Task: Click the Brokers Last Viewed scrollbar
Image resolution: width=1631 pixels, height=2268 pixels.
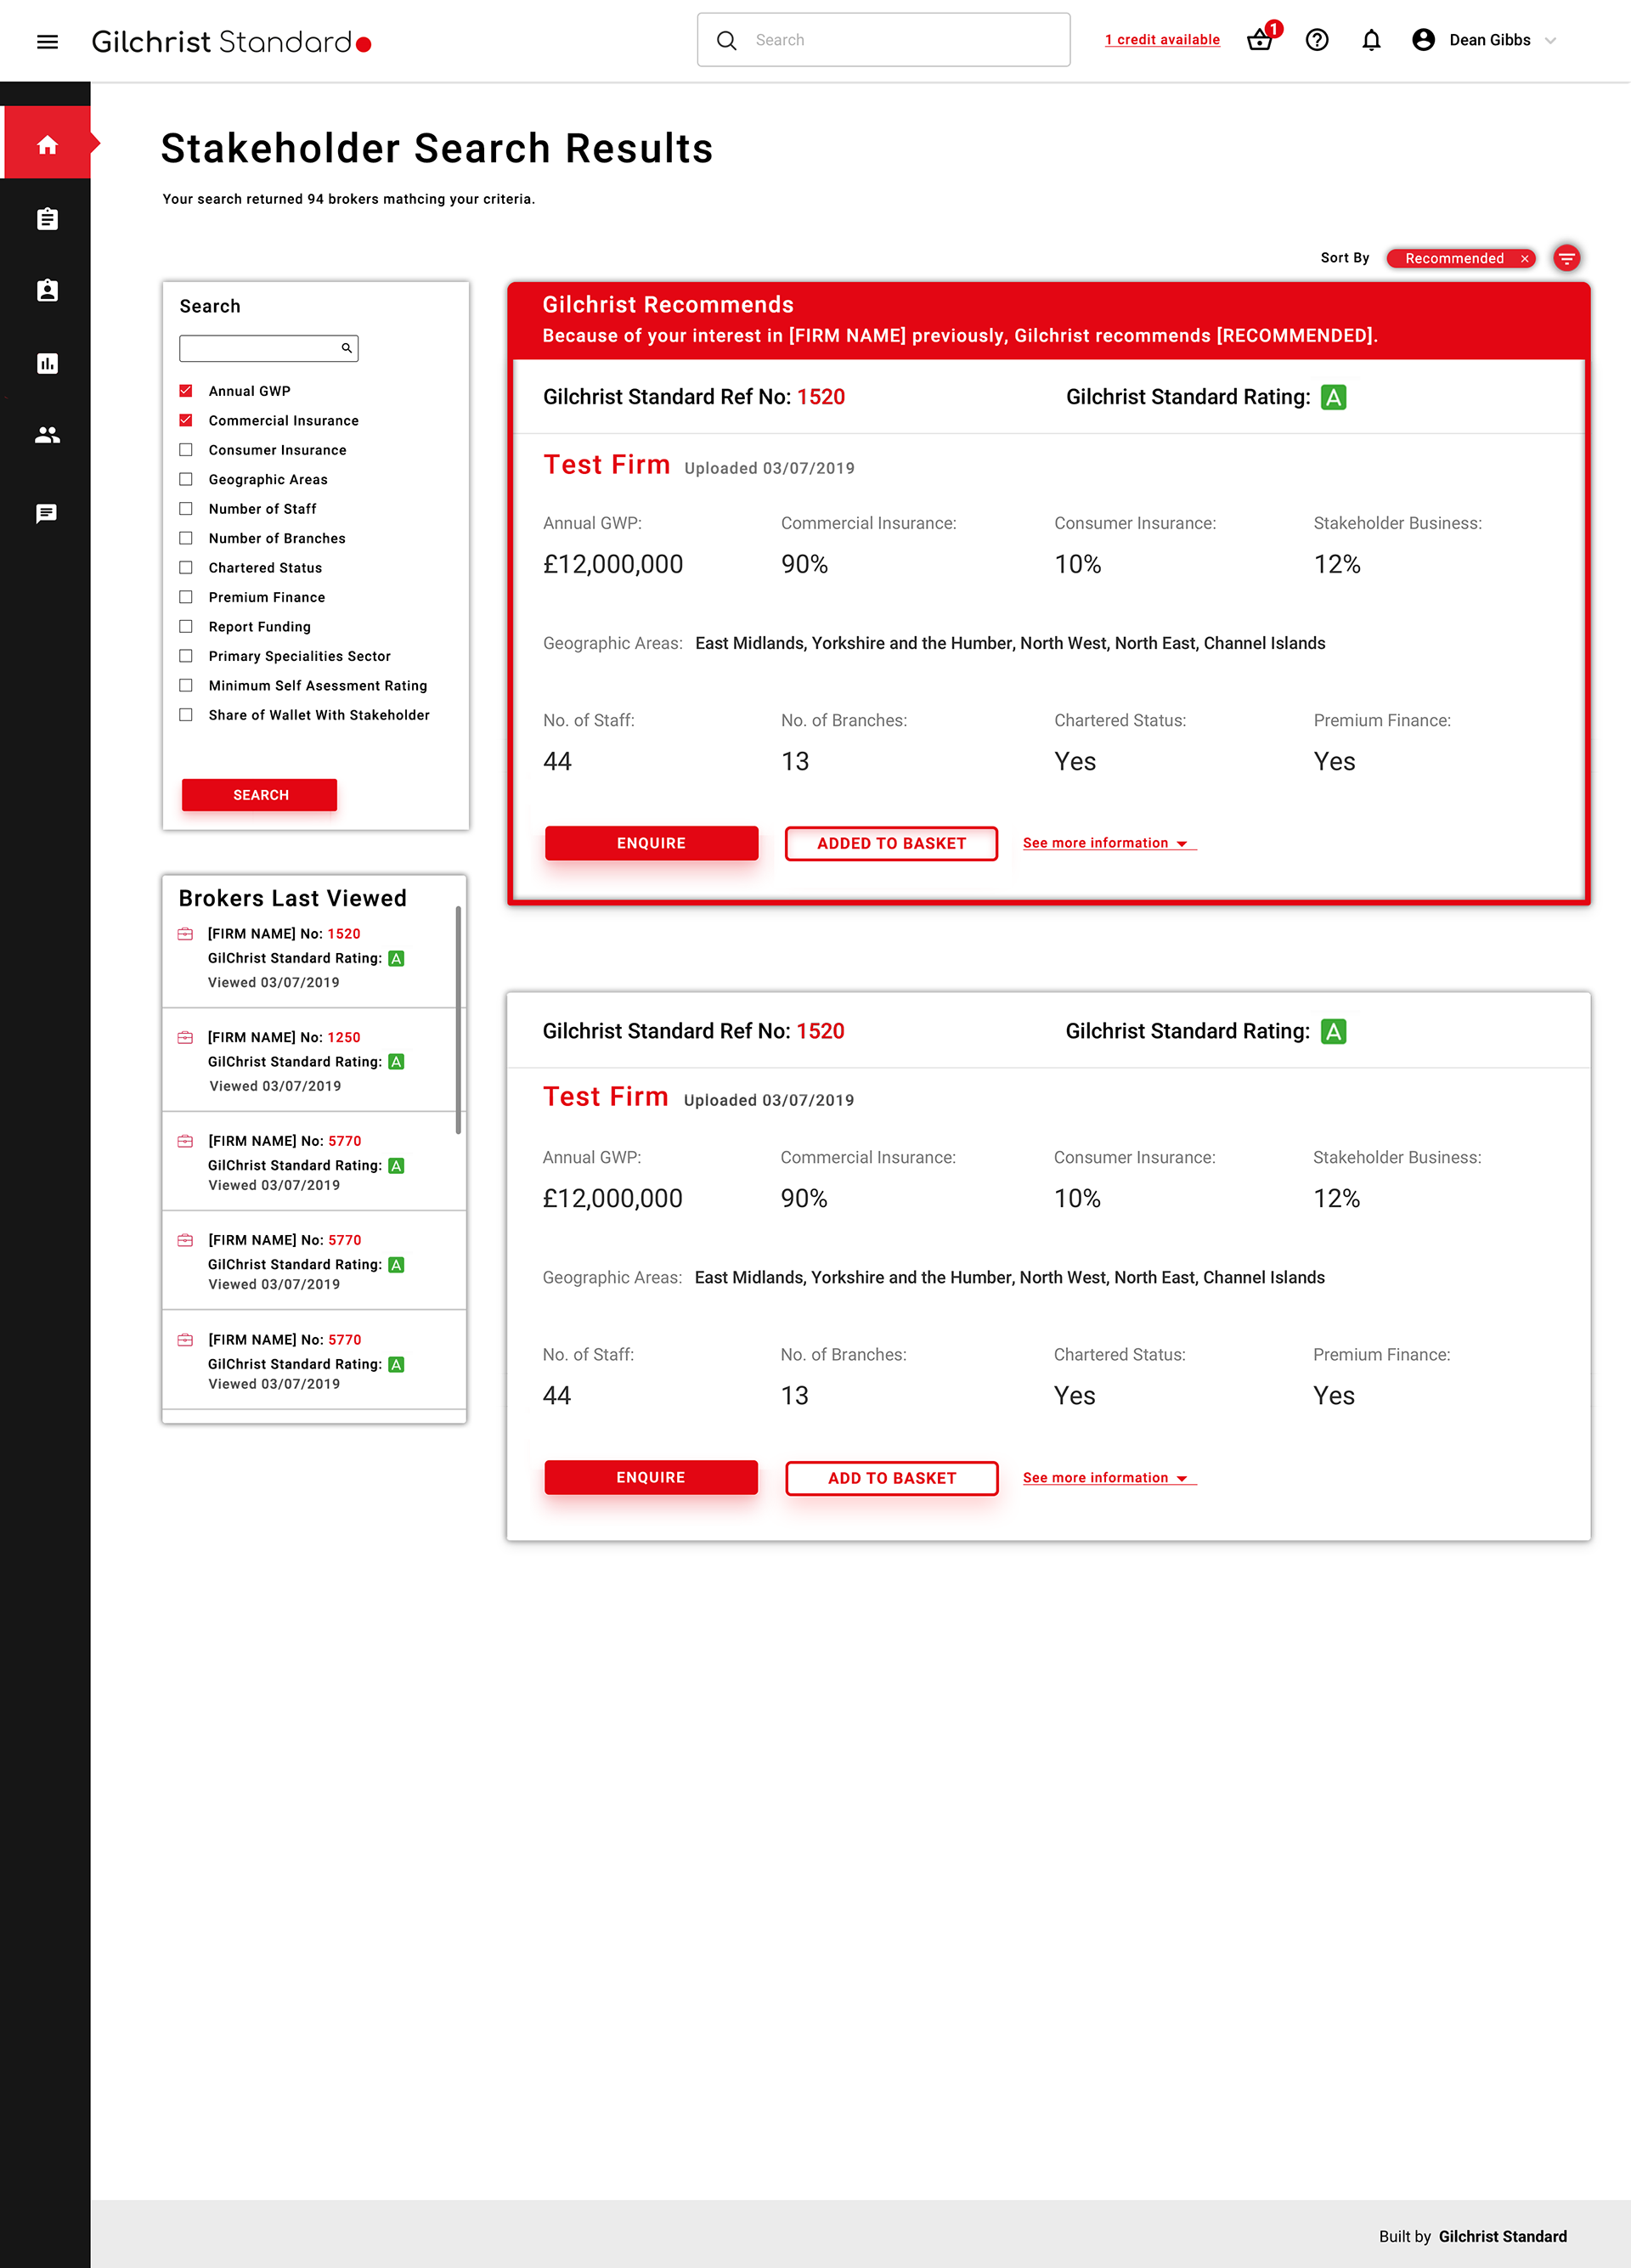Action: click(x=458, y=1020)
